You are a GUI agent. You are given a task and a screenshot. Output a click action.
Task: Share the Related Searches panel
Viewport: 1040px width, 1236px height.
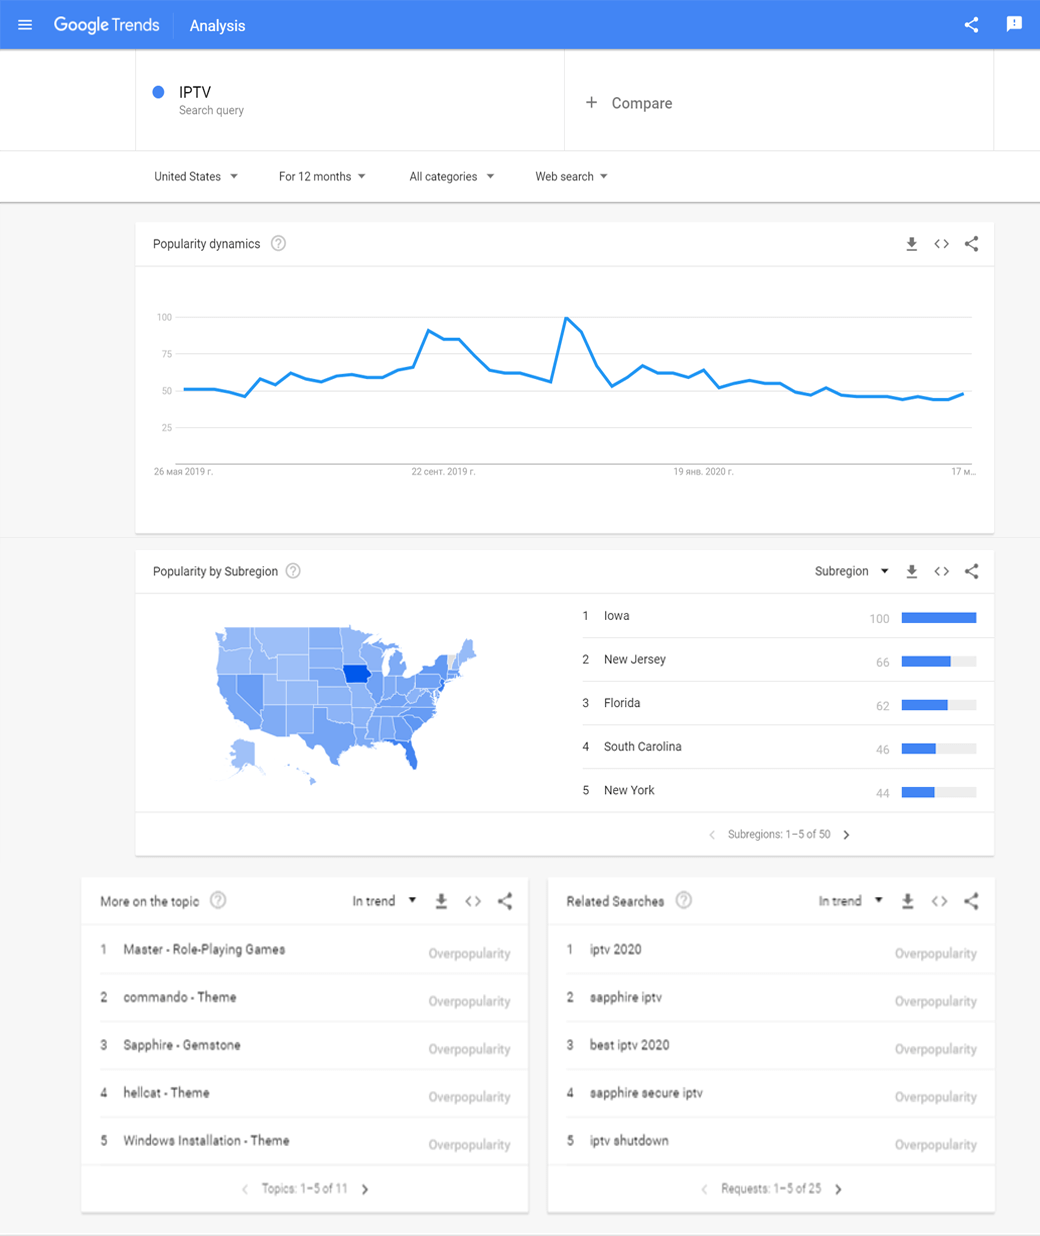[x=971, y=901]
